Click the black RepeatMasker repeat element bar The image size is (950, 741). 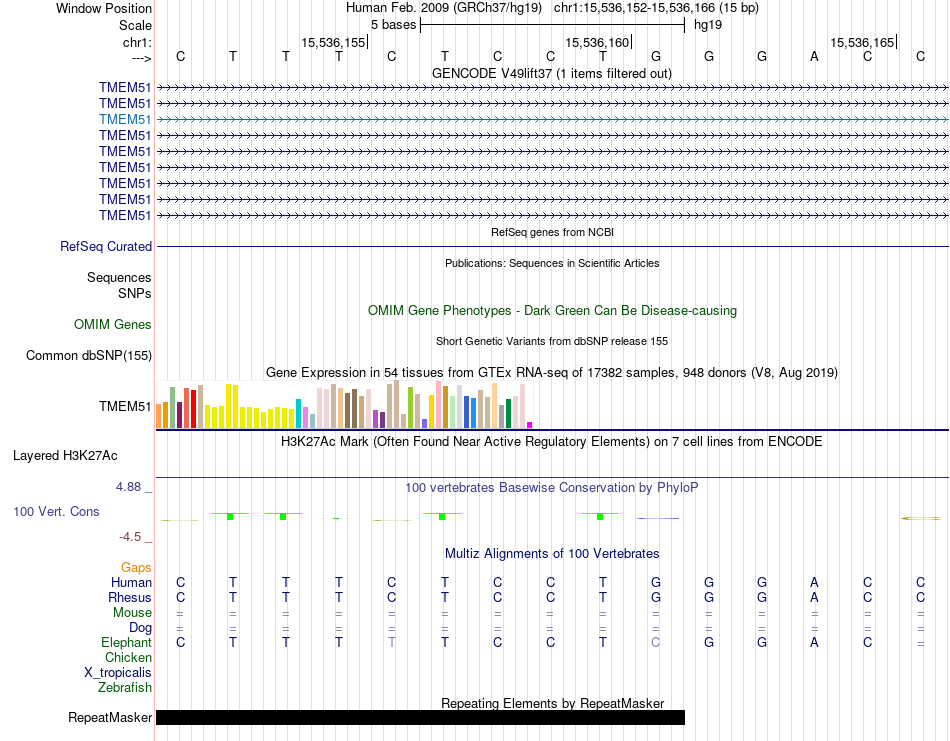coord(420,717)
